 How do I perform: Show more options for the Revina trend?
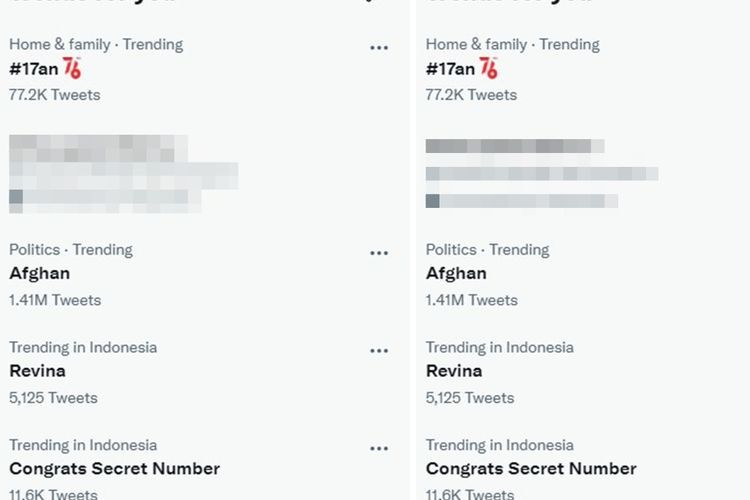coord(379,350)
